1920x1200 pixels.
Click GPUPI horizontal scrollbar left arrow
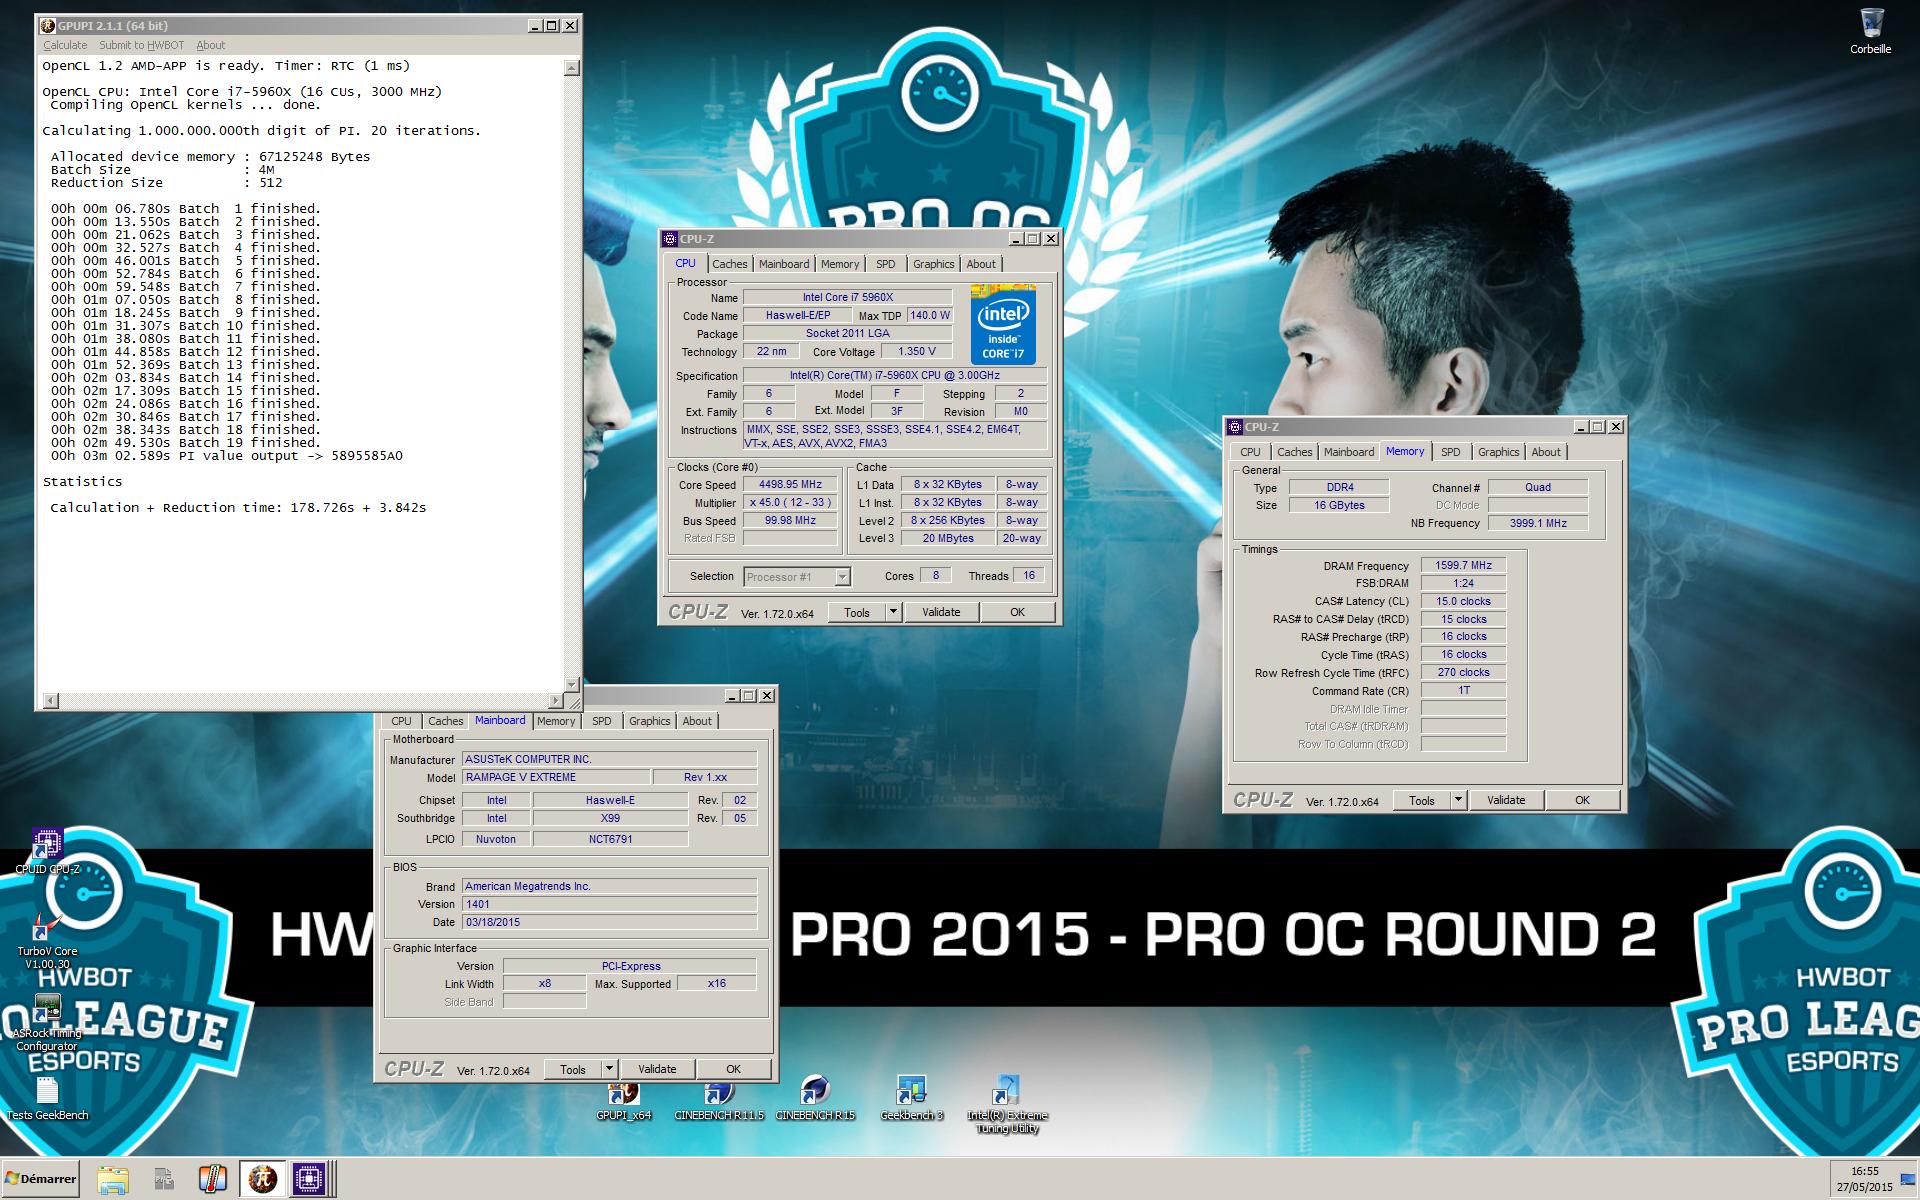tap(51, 700)
